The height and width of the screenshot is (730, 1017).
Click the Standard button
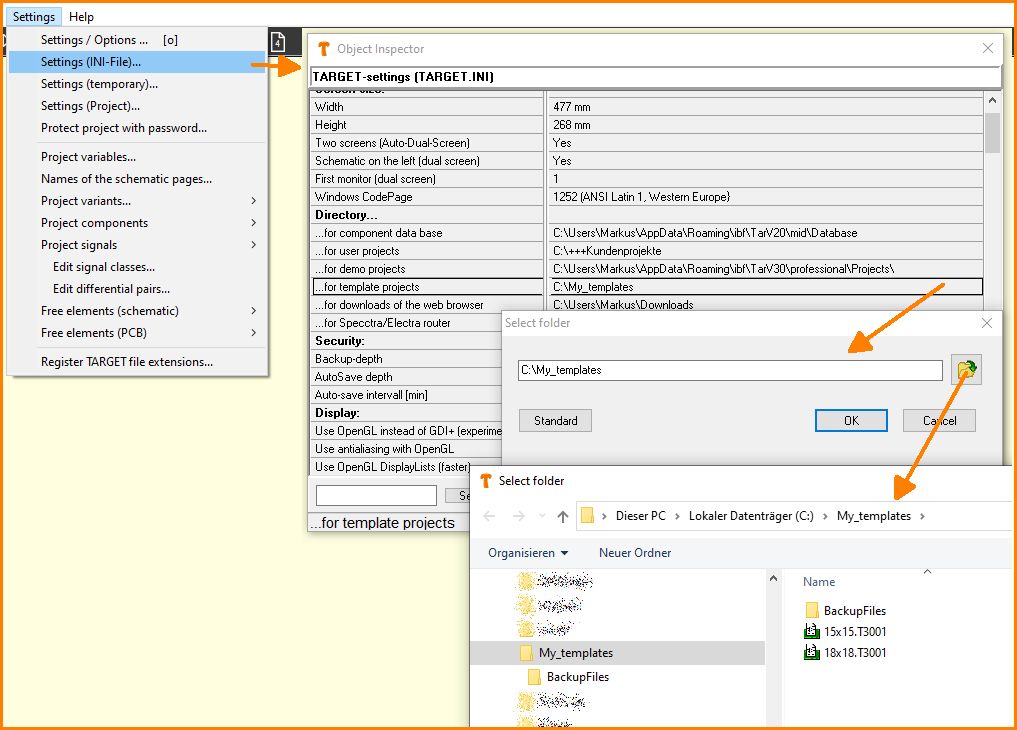coord(555,421)
